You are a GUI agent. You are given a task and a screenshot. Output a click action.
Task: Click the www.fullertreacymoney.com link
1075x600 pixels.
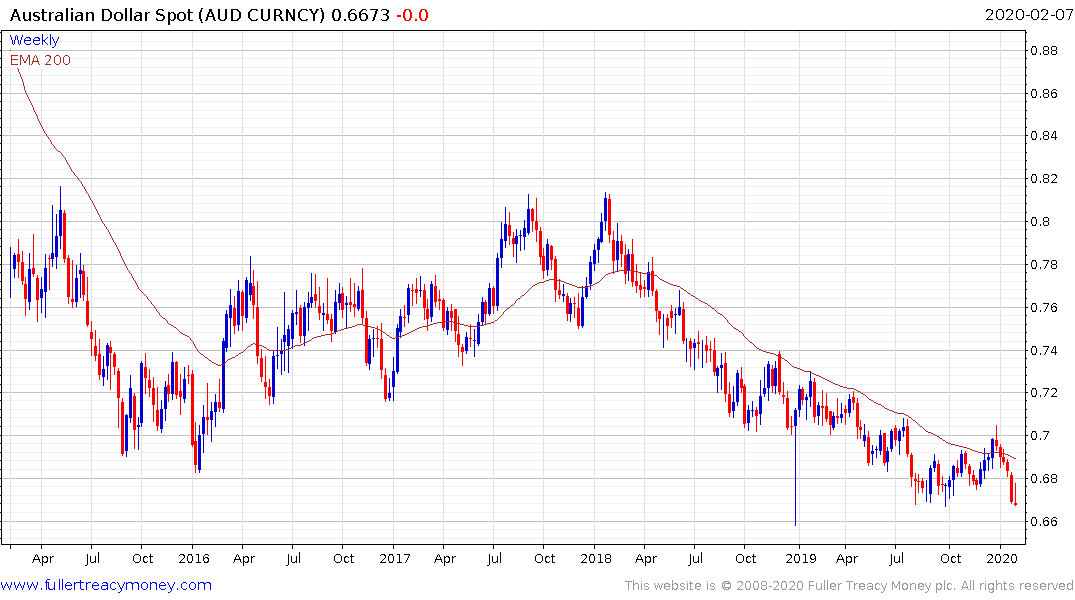[x=106, y=585]
